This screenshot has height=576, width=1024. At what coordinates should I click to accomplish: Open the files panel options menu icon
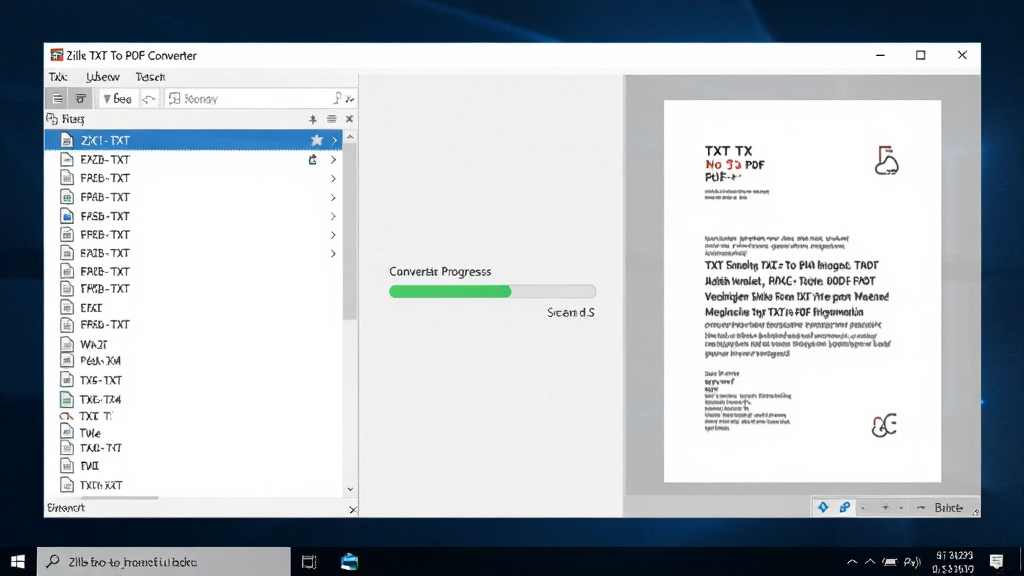pos(332,119)
